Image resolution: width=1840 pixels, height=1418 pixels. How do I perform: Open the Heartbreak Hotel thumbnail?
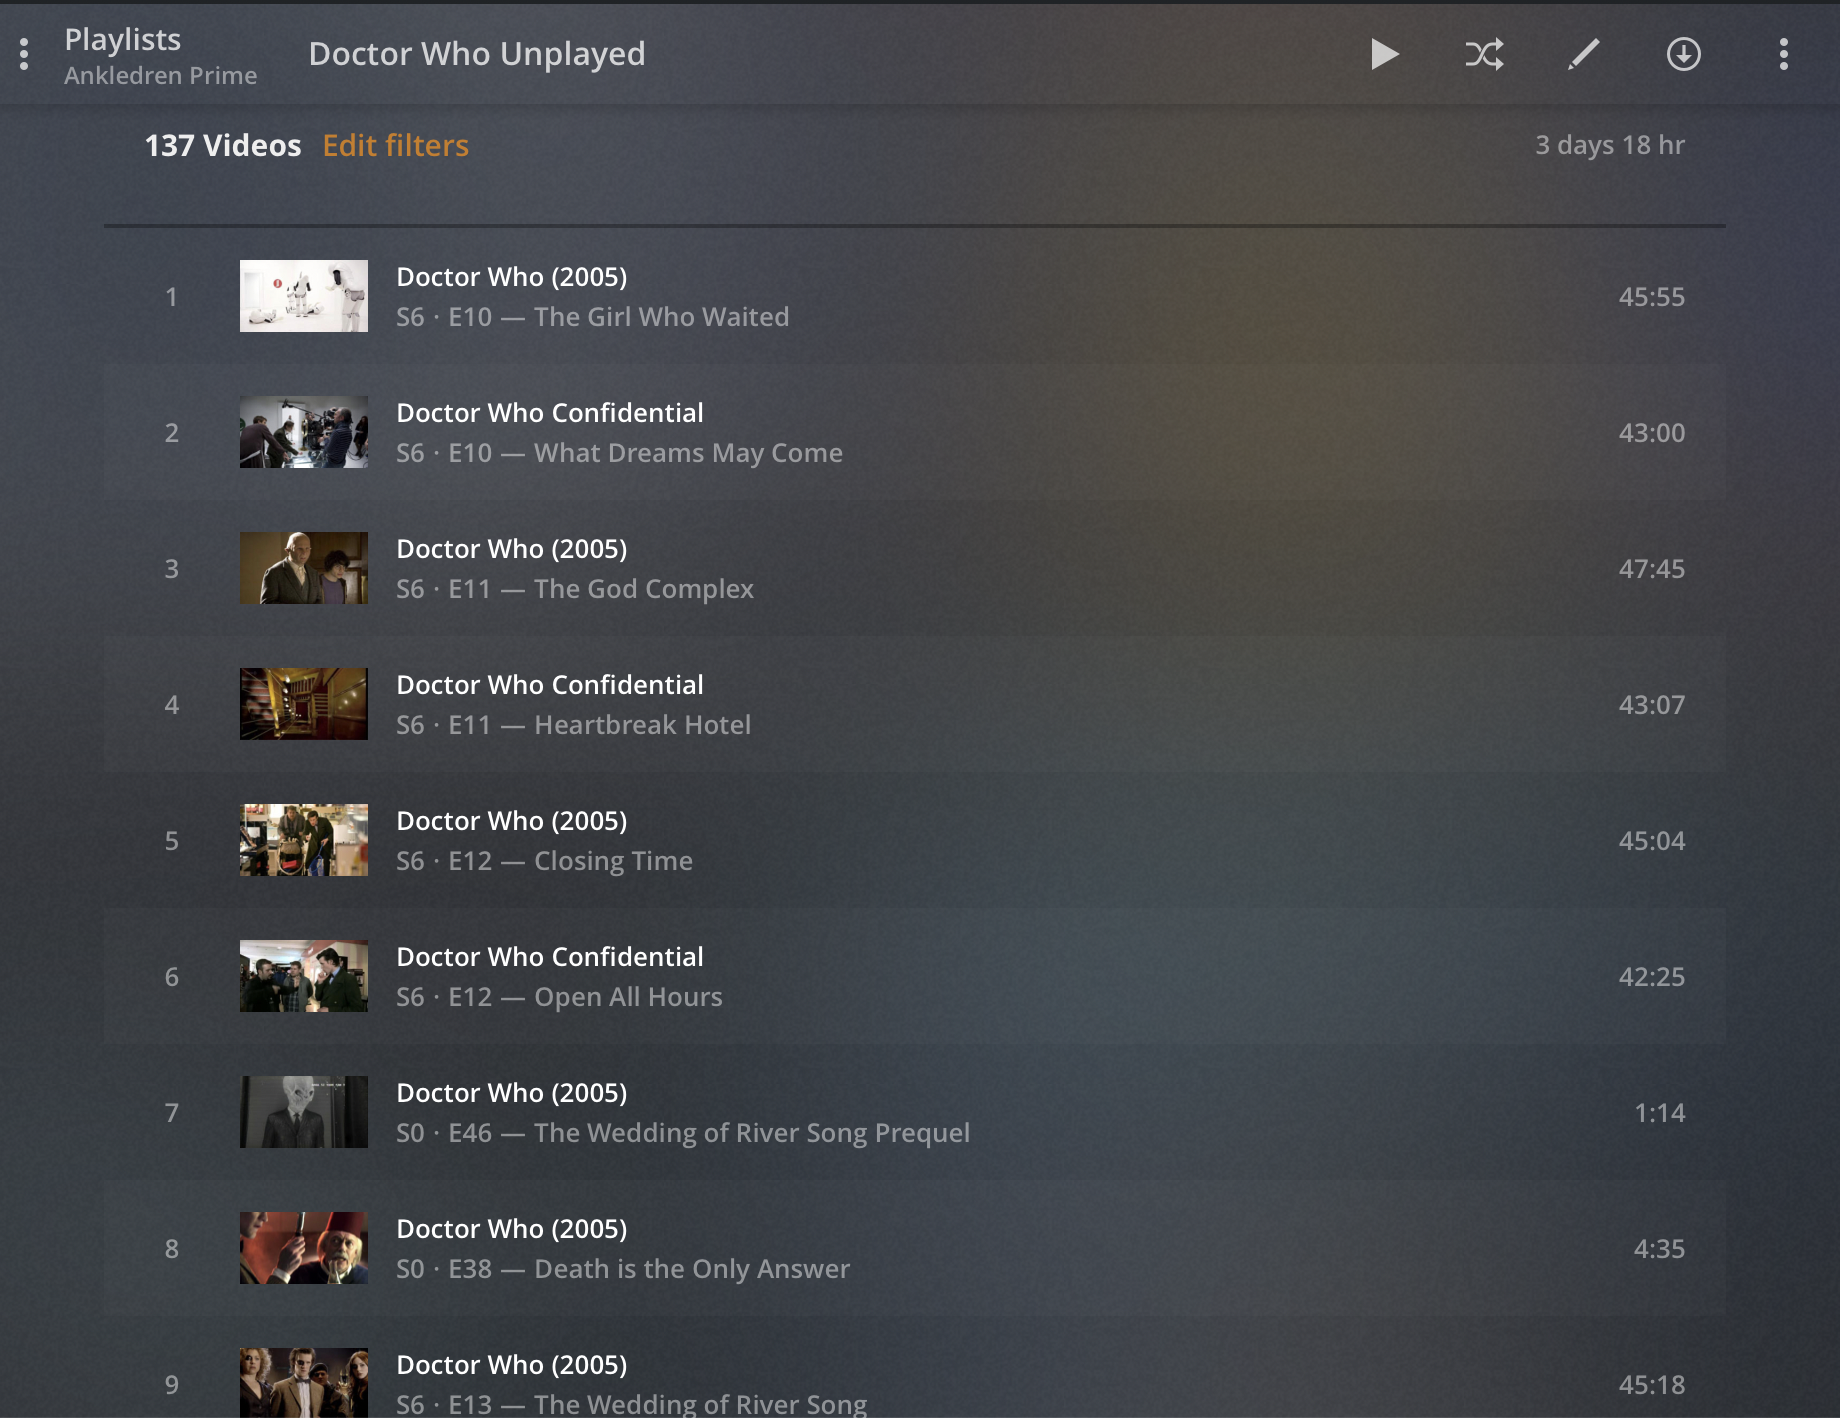304,704
